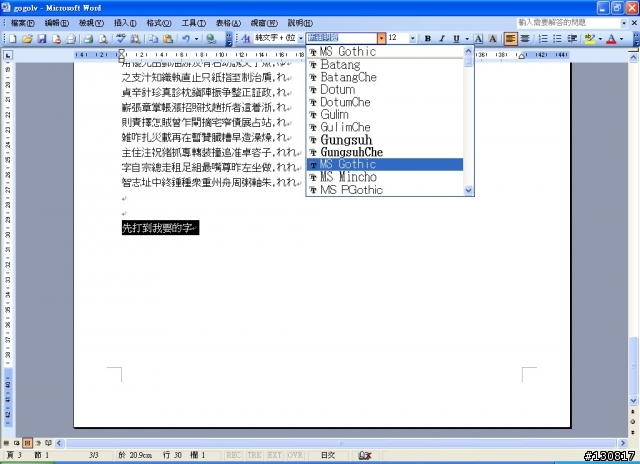The image size is (640, 464).
Task: Toggle EXT extend-selection mode
Action: pos(275,455)
